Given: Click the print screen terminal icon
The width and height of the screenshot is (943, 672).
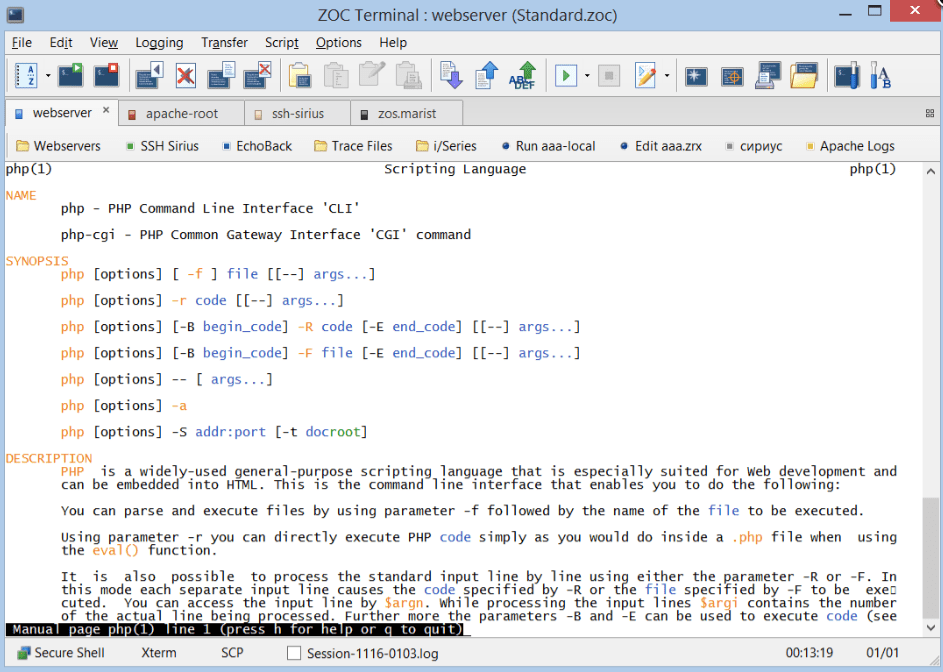Looking at the screenshot, I should (x=768, y=76).
